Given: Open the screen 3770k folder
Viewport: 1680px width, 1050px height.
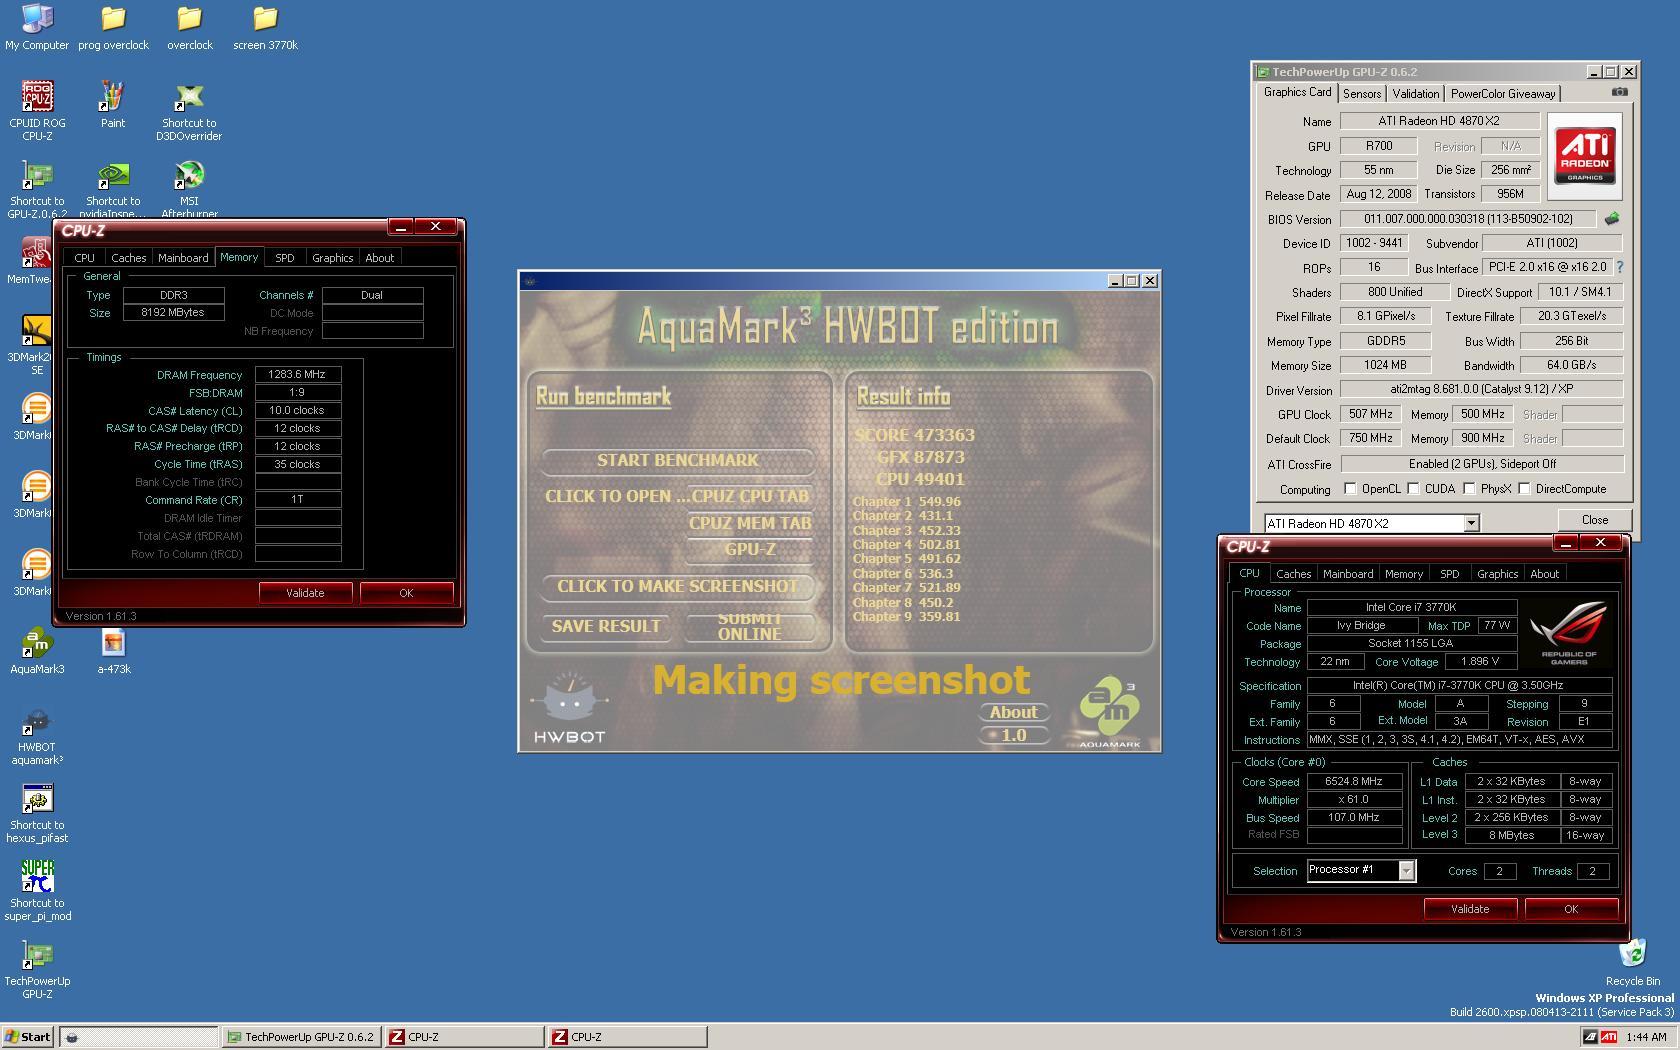Looking at the screenshot, I should (x=265, y=27).
